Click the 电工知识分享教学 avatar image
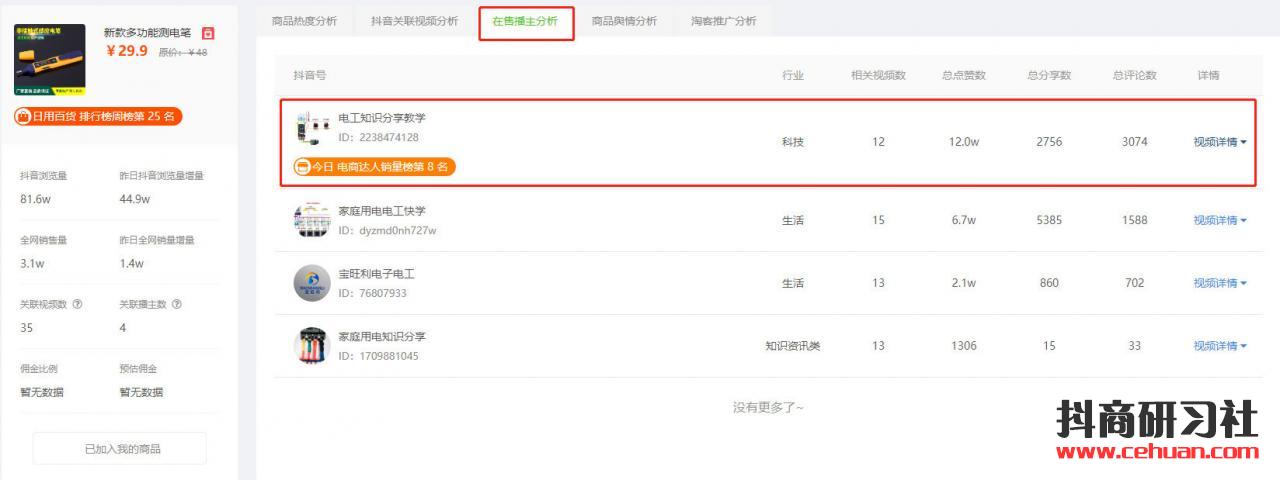This screenshot has width=1280, height=480. pos(311,128)
